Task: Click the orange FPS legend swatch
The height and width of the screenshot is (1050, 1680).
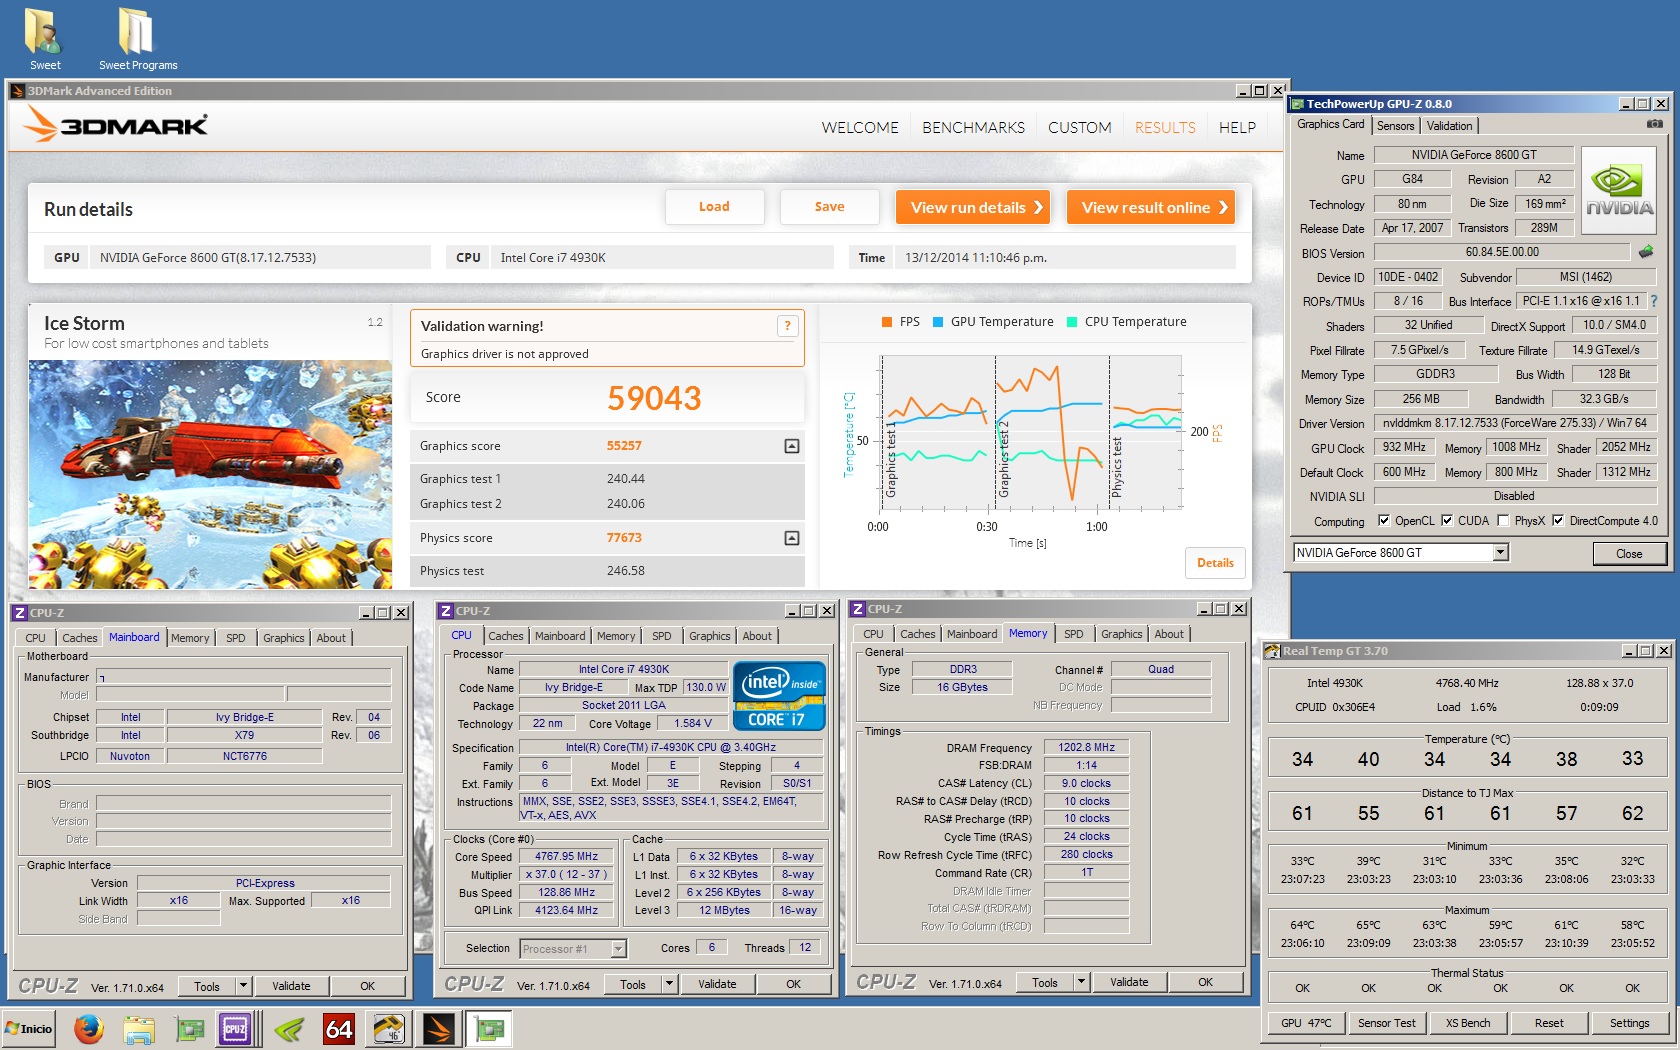Action: [x=886, y=322]
